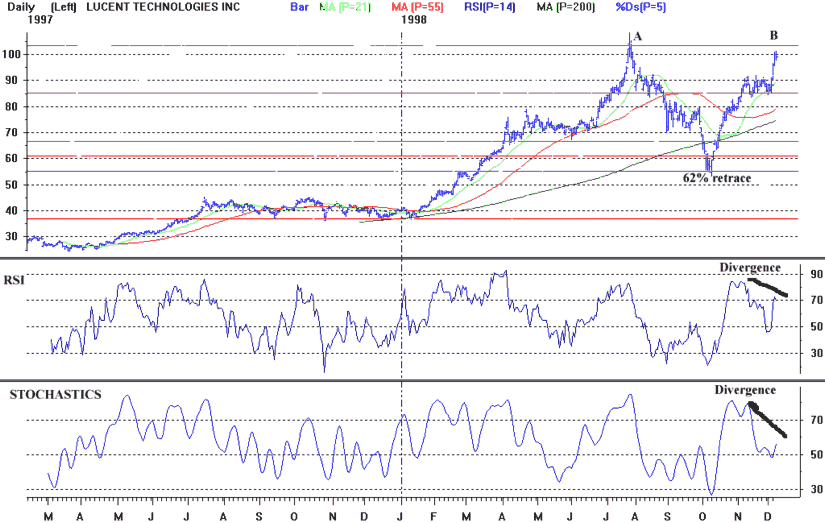Screen dimensions: 825x523
Task: Click the Stochastics 50 level label
Action: (817, 455)
